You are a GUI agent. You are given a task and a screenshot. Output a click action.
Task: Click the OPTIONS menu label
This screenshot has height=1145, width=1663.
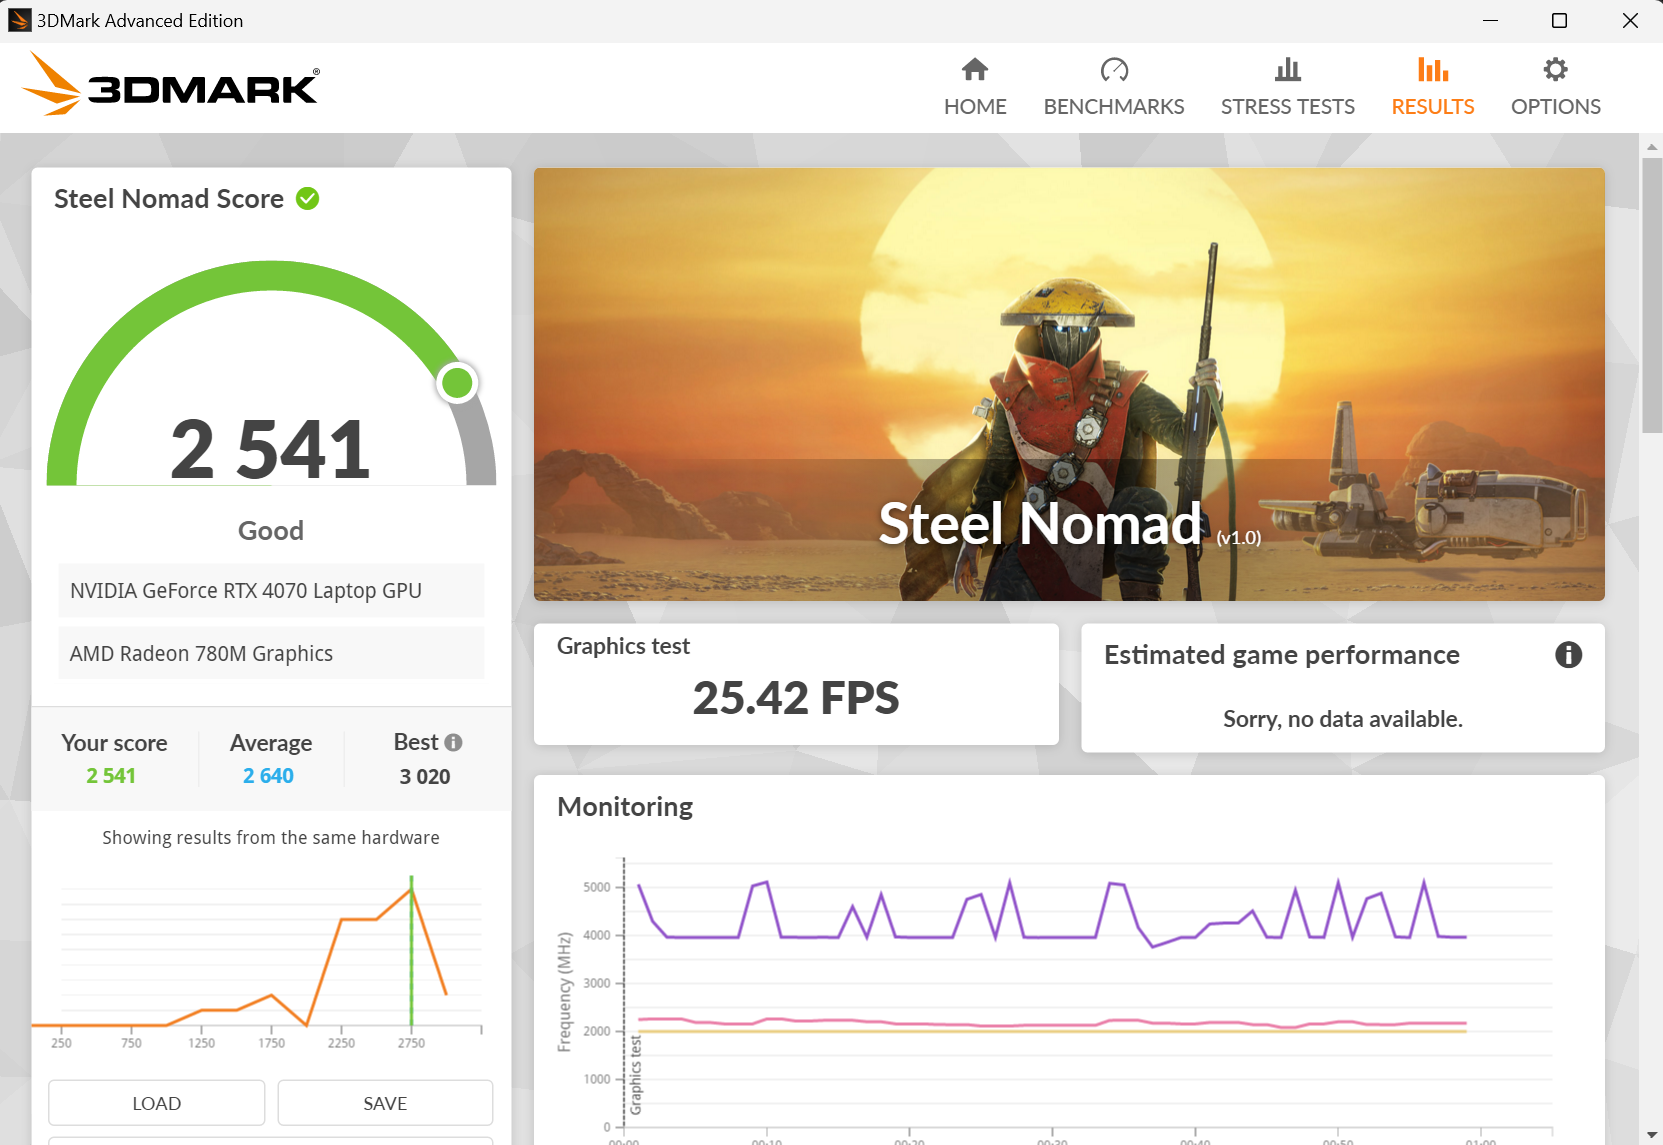(1555, 107)
